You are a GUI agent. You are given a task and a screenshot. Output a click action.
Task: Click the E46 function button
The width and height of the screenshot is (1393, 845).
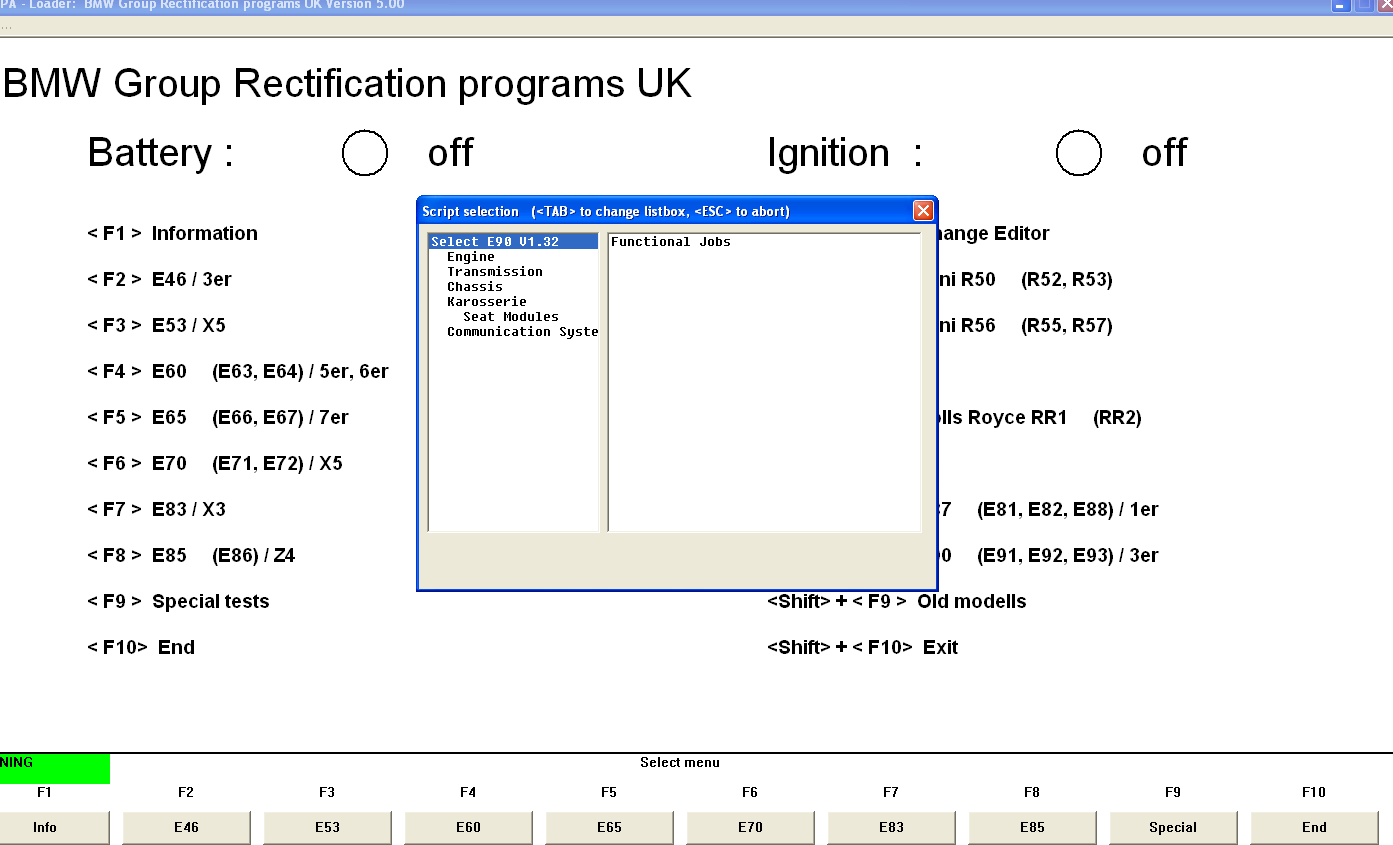point(186,827)
